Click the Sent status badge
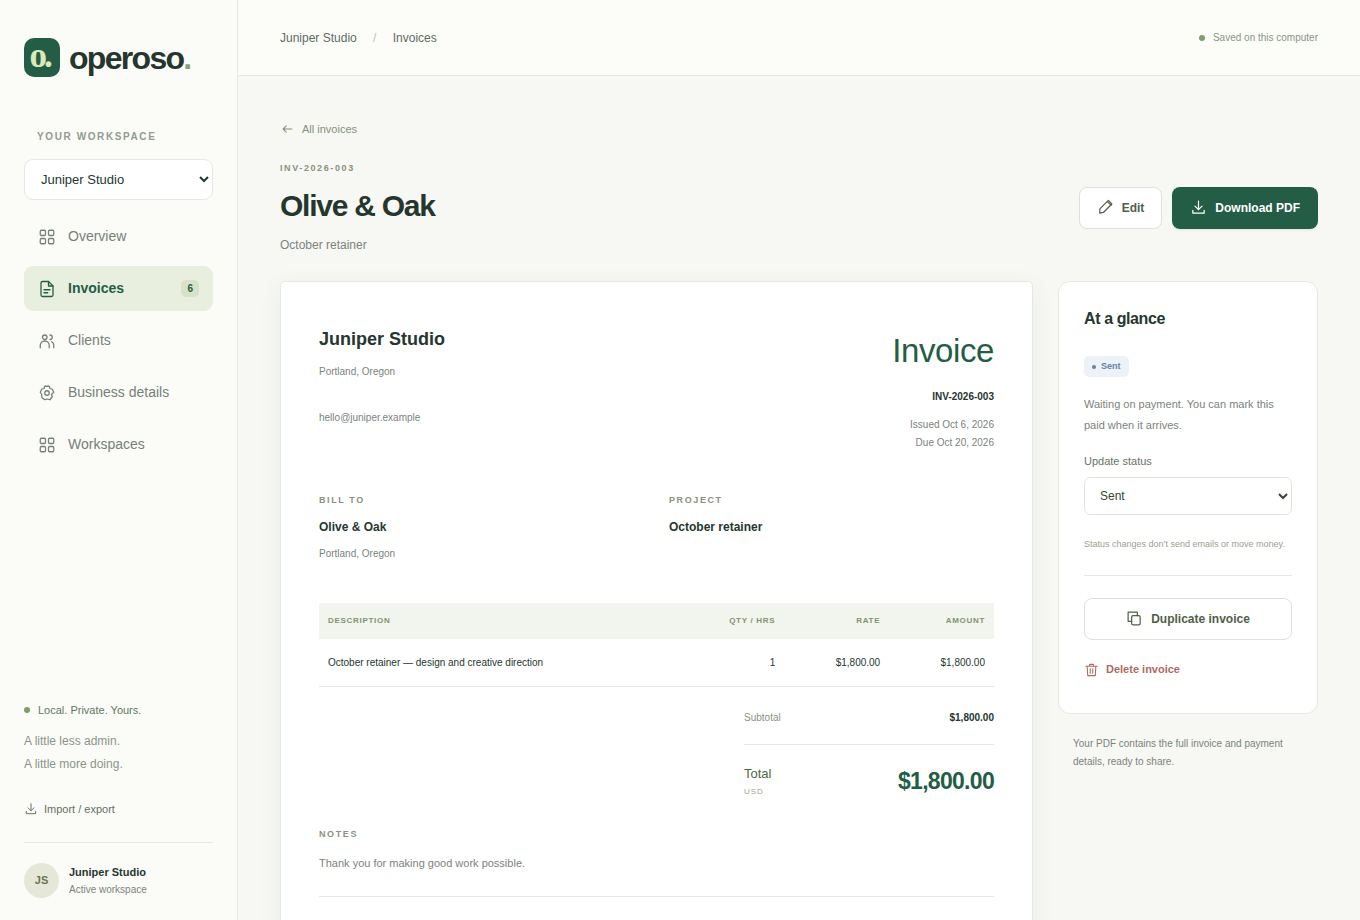Image resolution: width=1360 pixels, height=920 pixels. [x=1106, y=366]
